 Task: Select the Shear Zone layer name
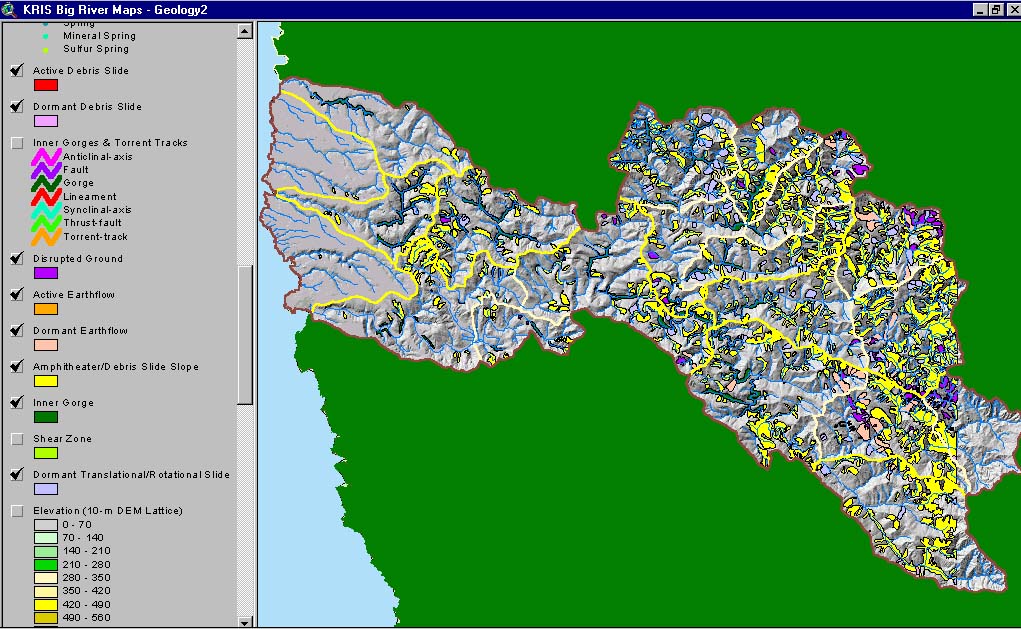[x=63, y=439]
